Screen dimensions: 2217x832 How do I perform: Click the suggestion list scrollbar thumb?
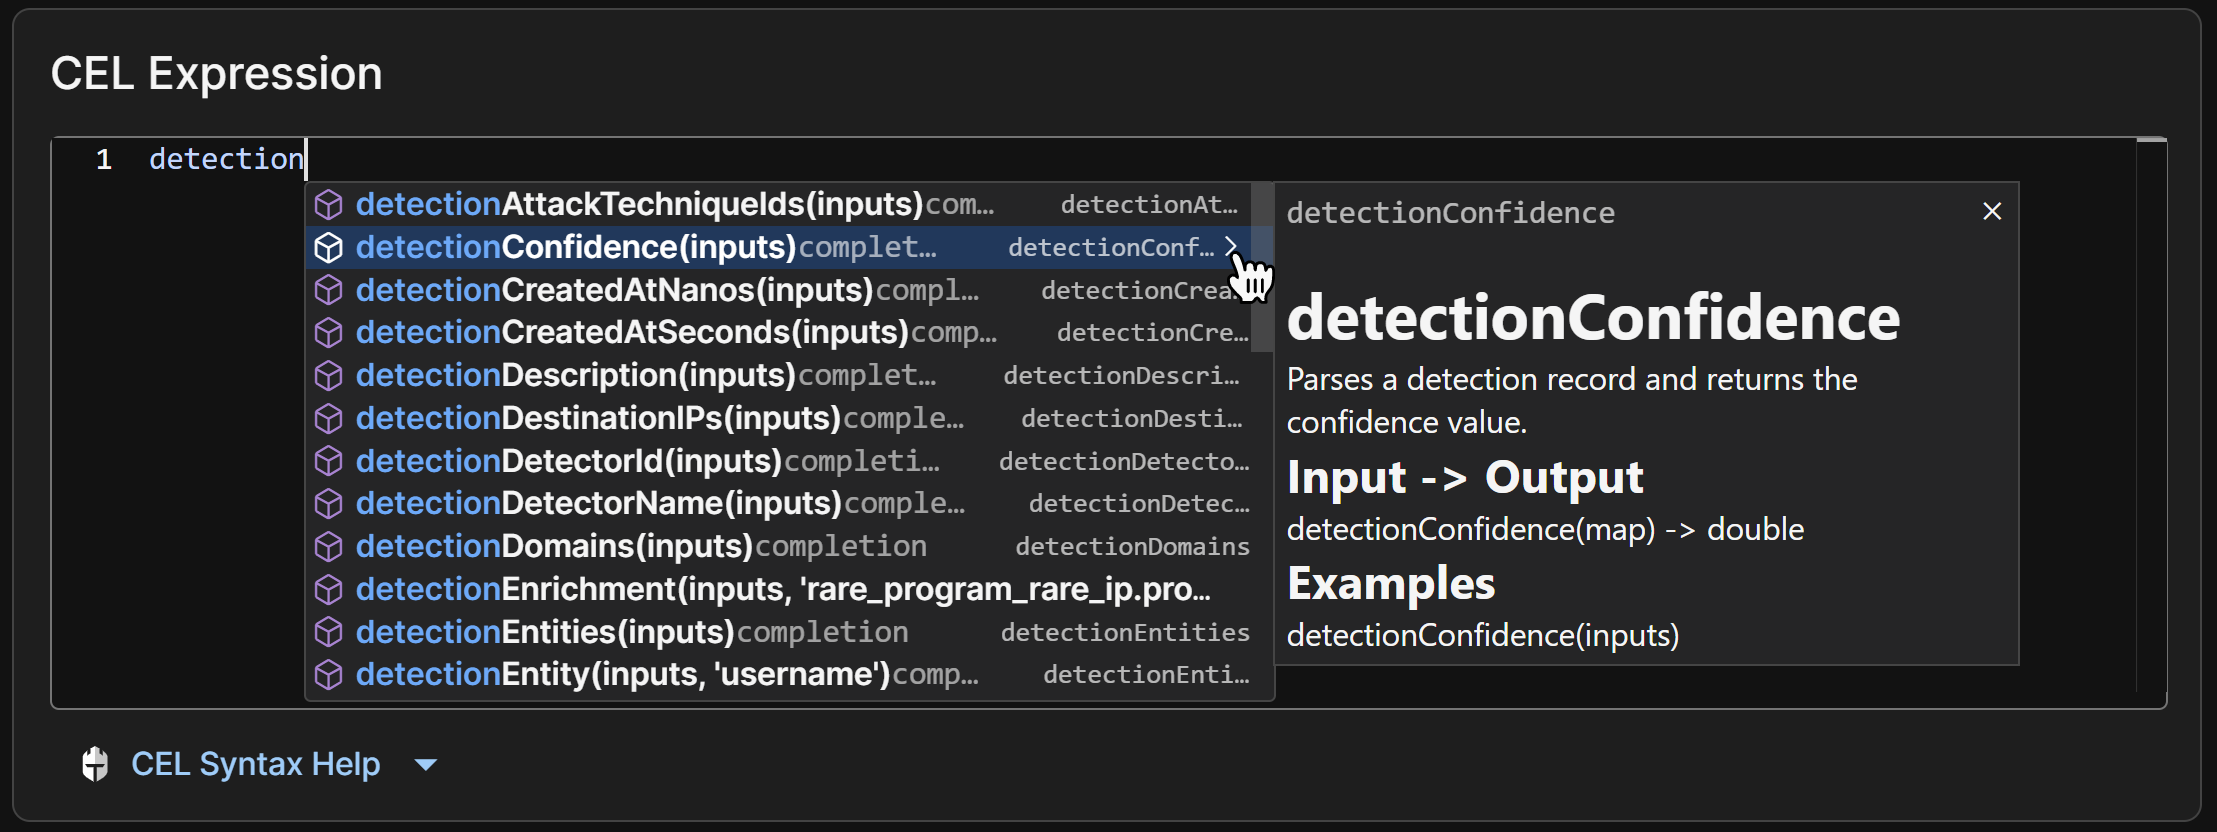[x=1262, y=268]
